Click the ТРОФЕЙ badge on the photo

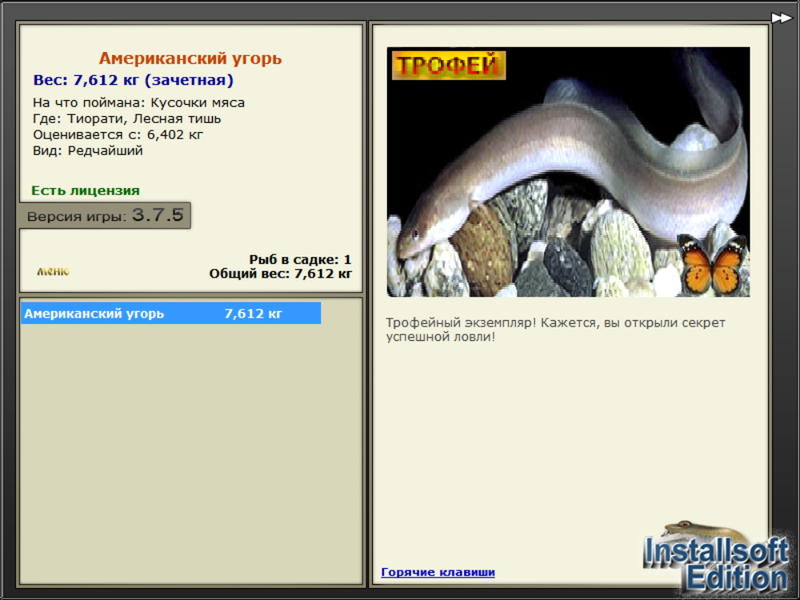coord(448,65)
